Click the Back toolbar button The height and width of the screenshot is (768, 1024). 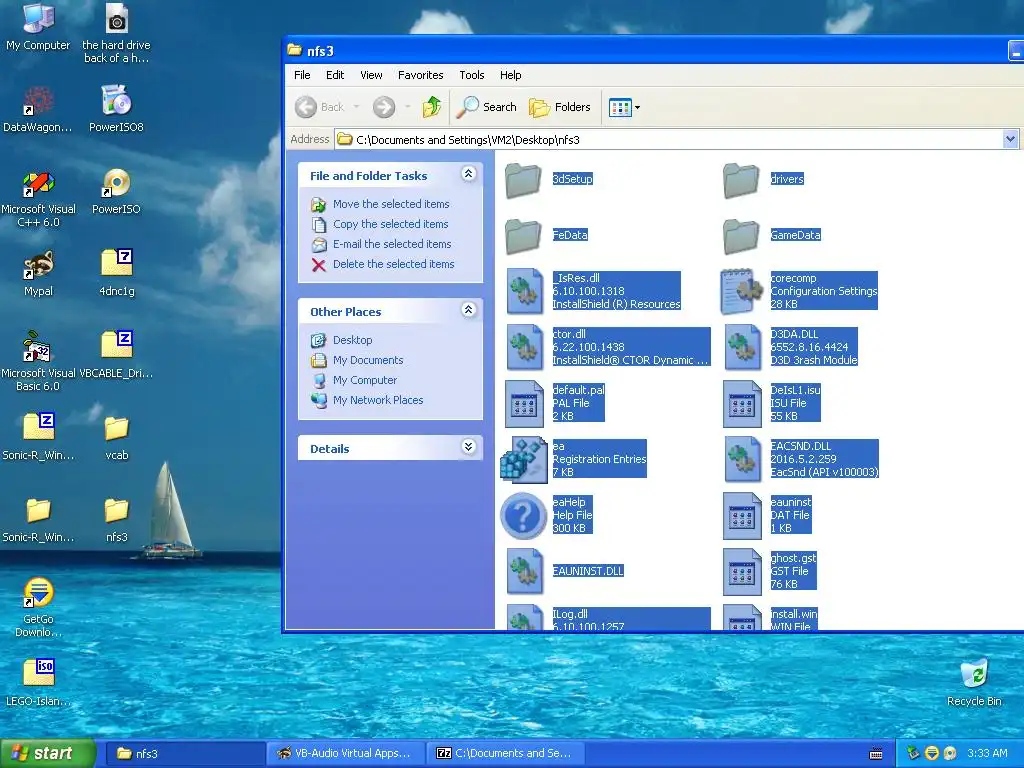320,106
